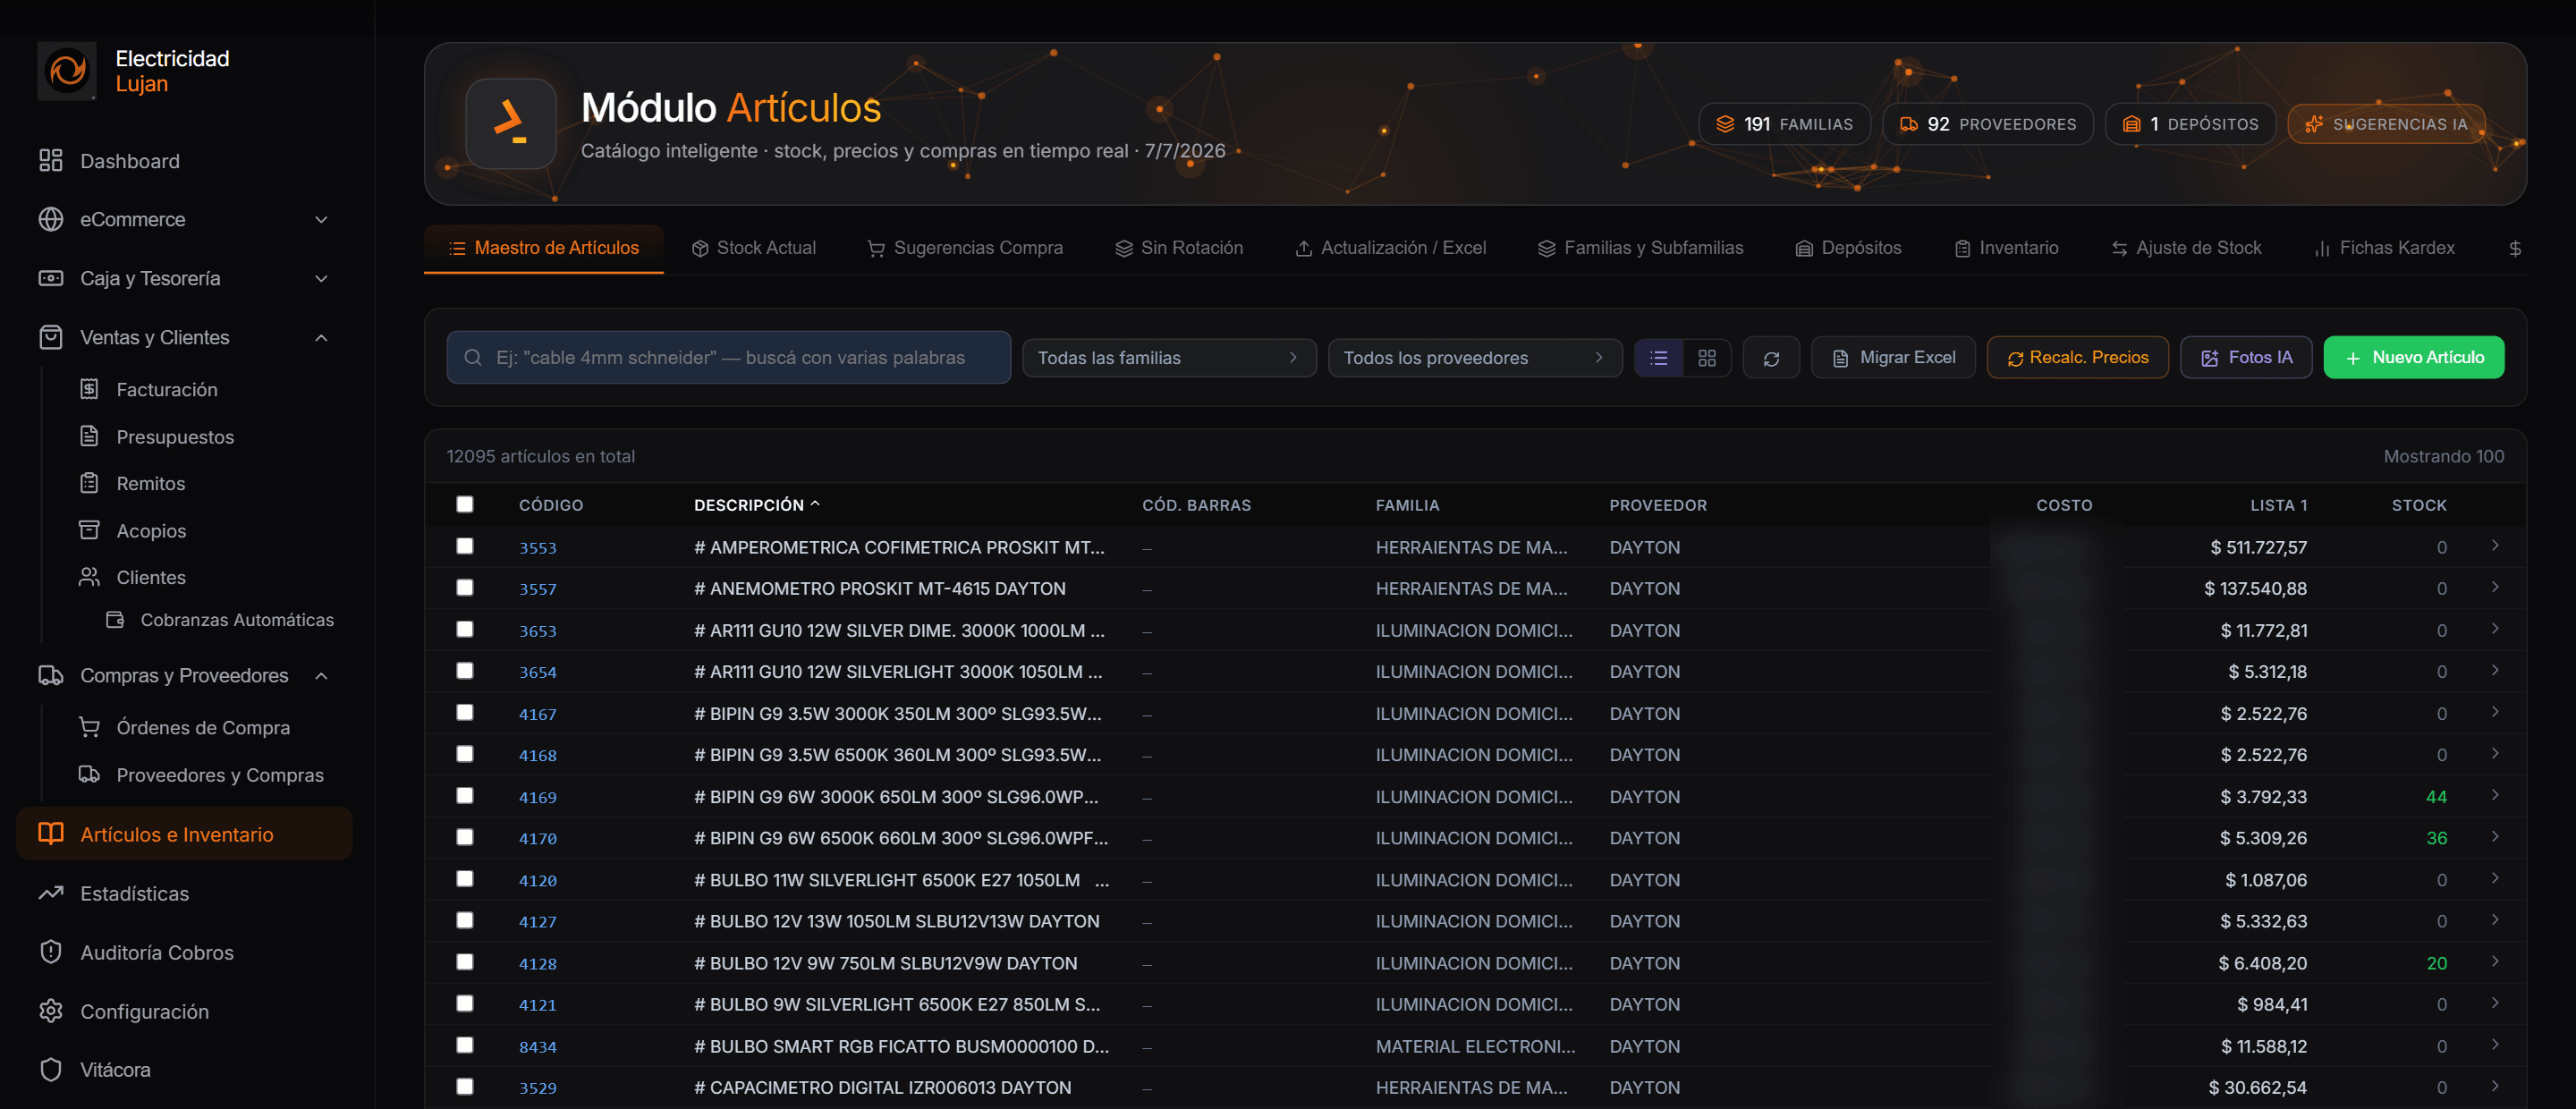This screenshot has height=1109, width=2576.
Task: Toggle the select-all header checkbox
Action: click(465, 504)
